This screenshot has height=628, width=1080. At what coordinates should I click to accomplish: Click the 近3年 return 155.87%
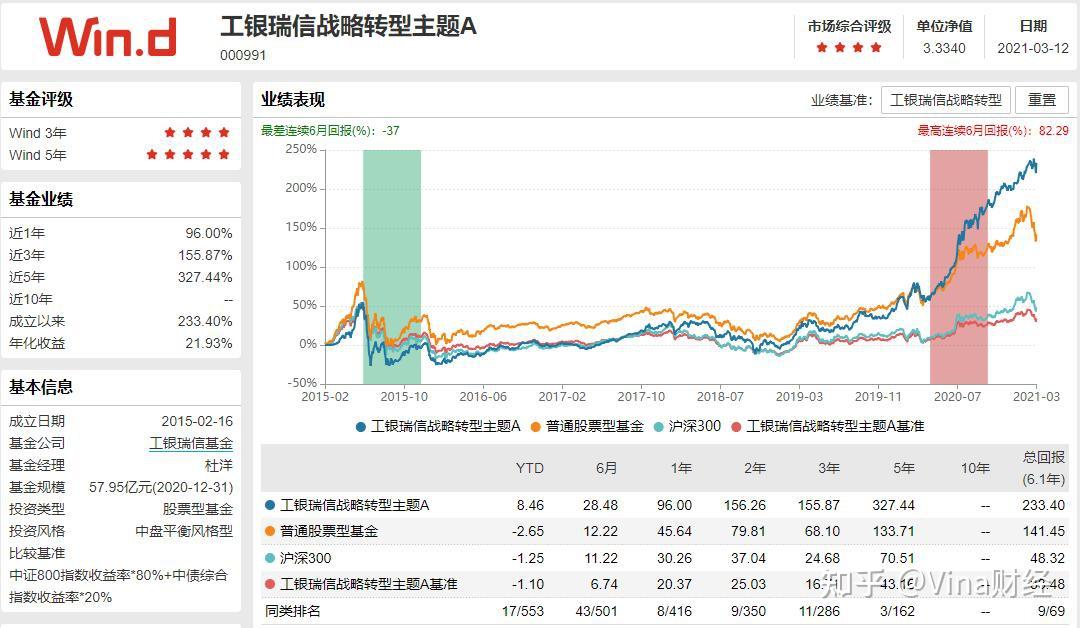coord(205,255)
